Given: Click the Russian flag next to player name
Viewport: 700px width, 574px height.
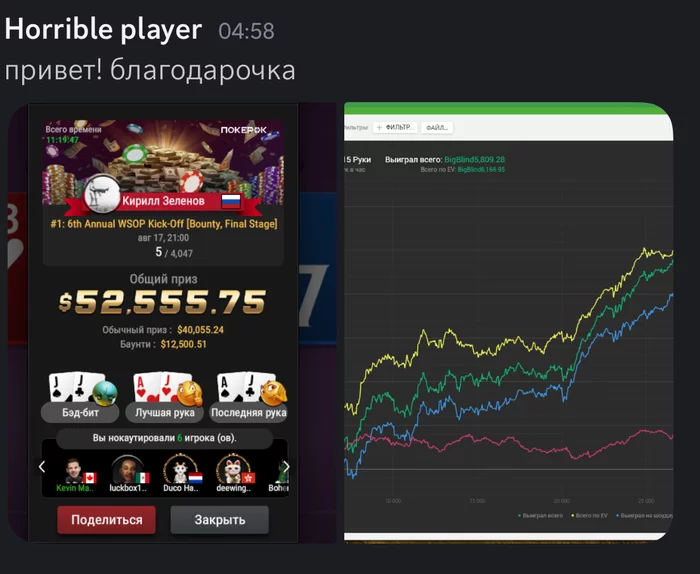Looking at the screenshot, I should 231,201.
